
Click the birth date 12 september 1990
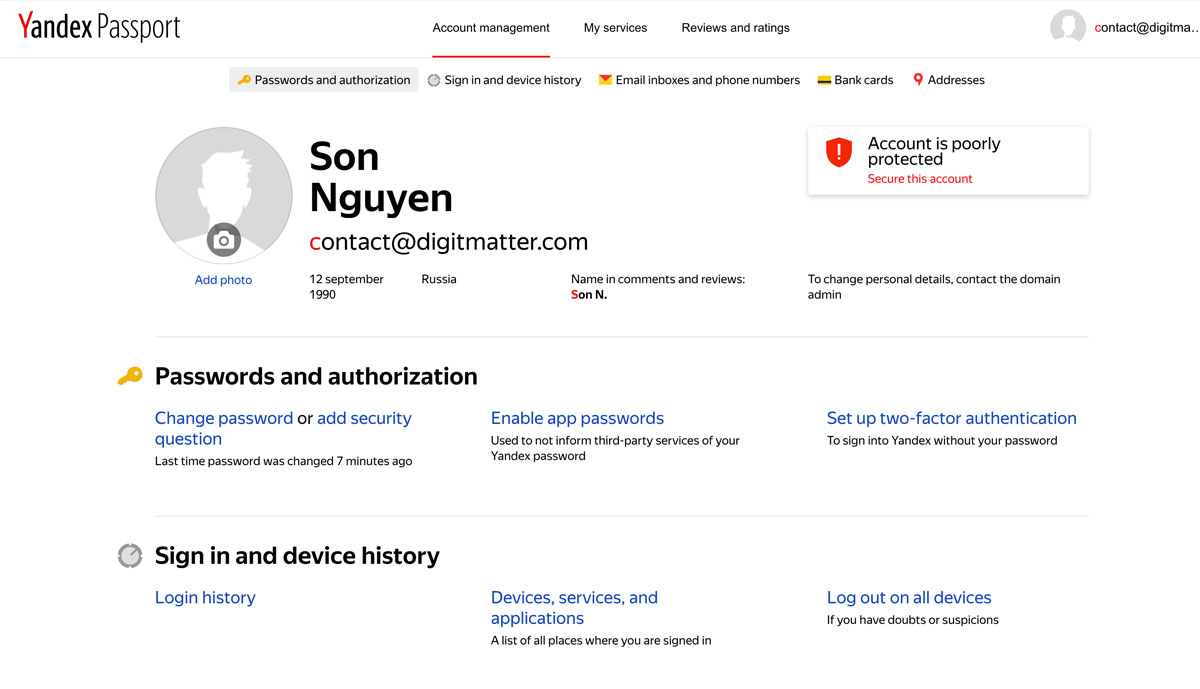[347, 287]
